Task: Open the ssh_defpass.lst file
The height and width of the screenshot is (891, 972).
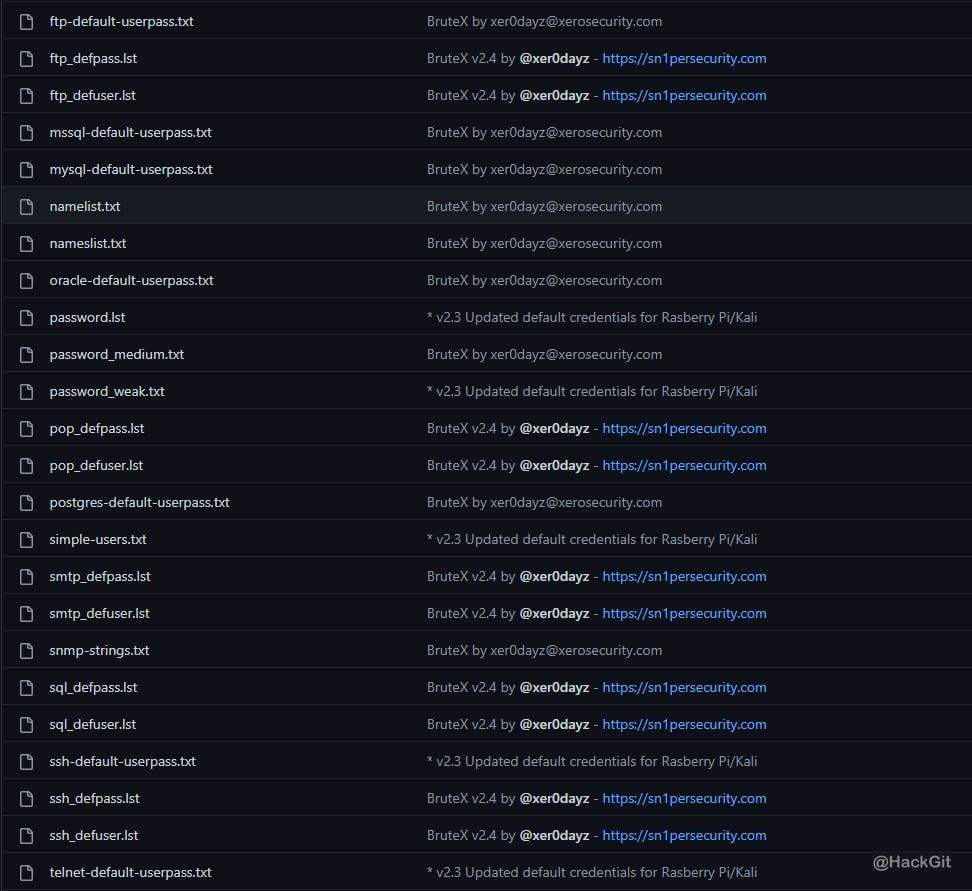Action: pyautogui.click(x=94, y=799)
